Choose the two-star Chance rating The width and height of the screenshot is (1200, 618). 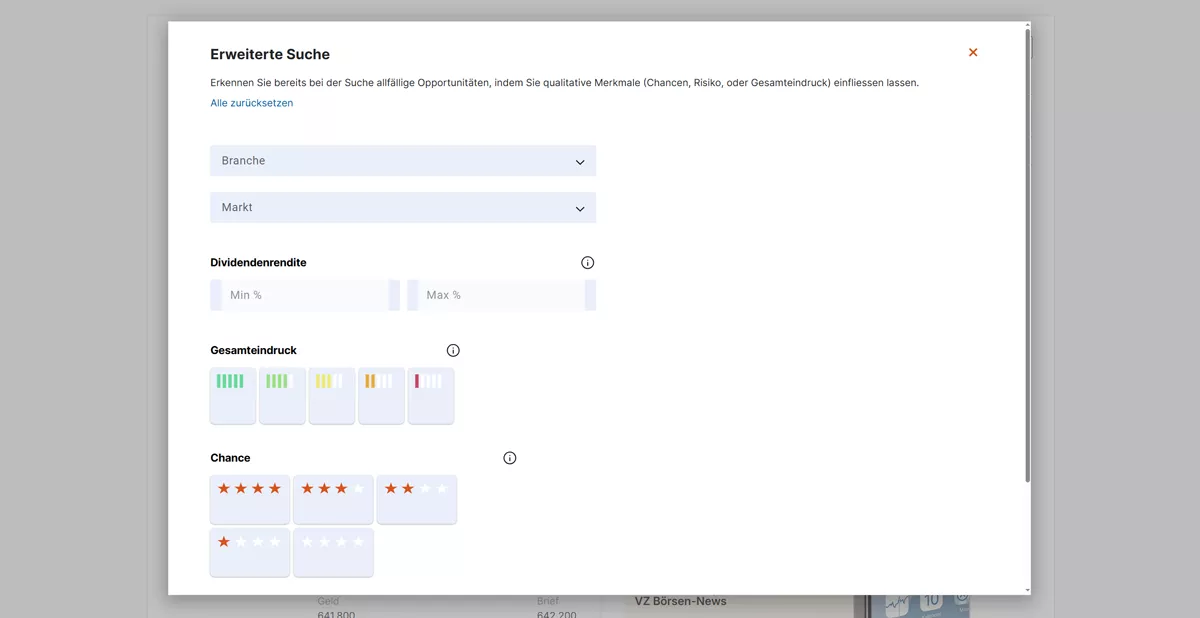click(x=416, y=499)
